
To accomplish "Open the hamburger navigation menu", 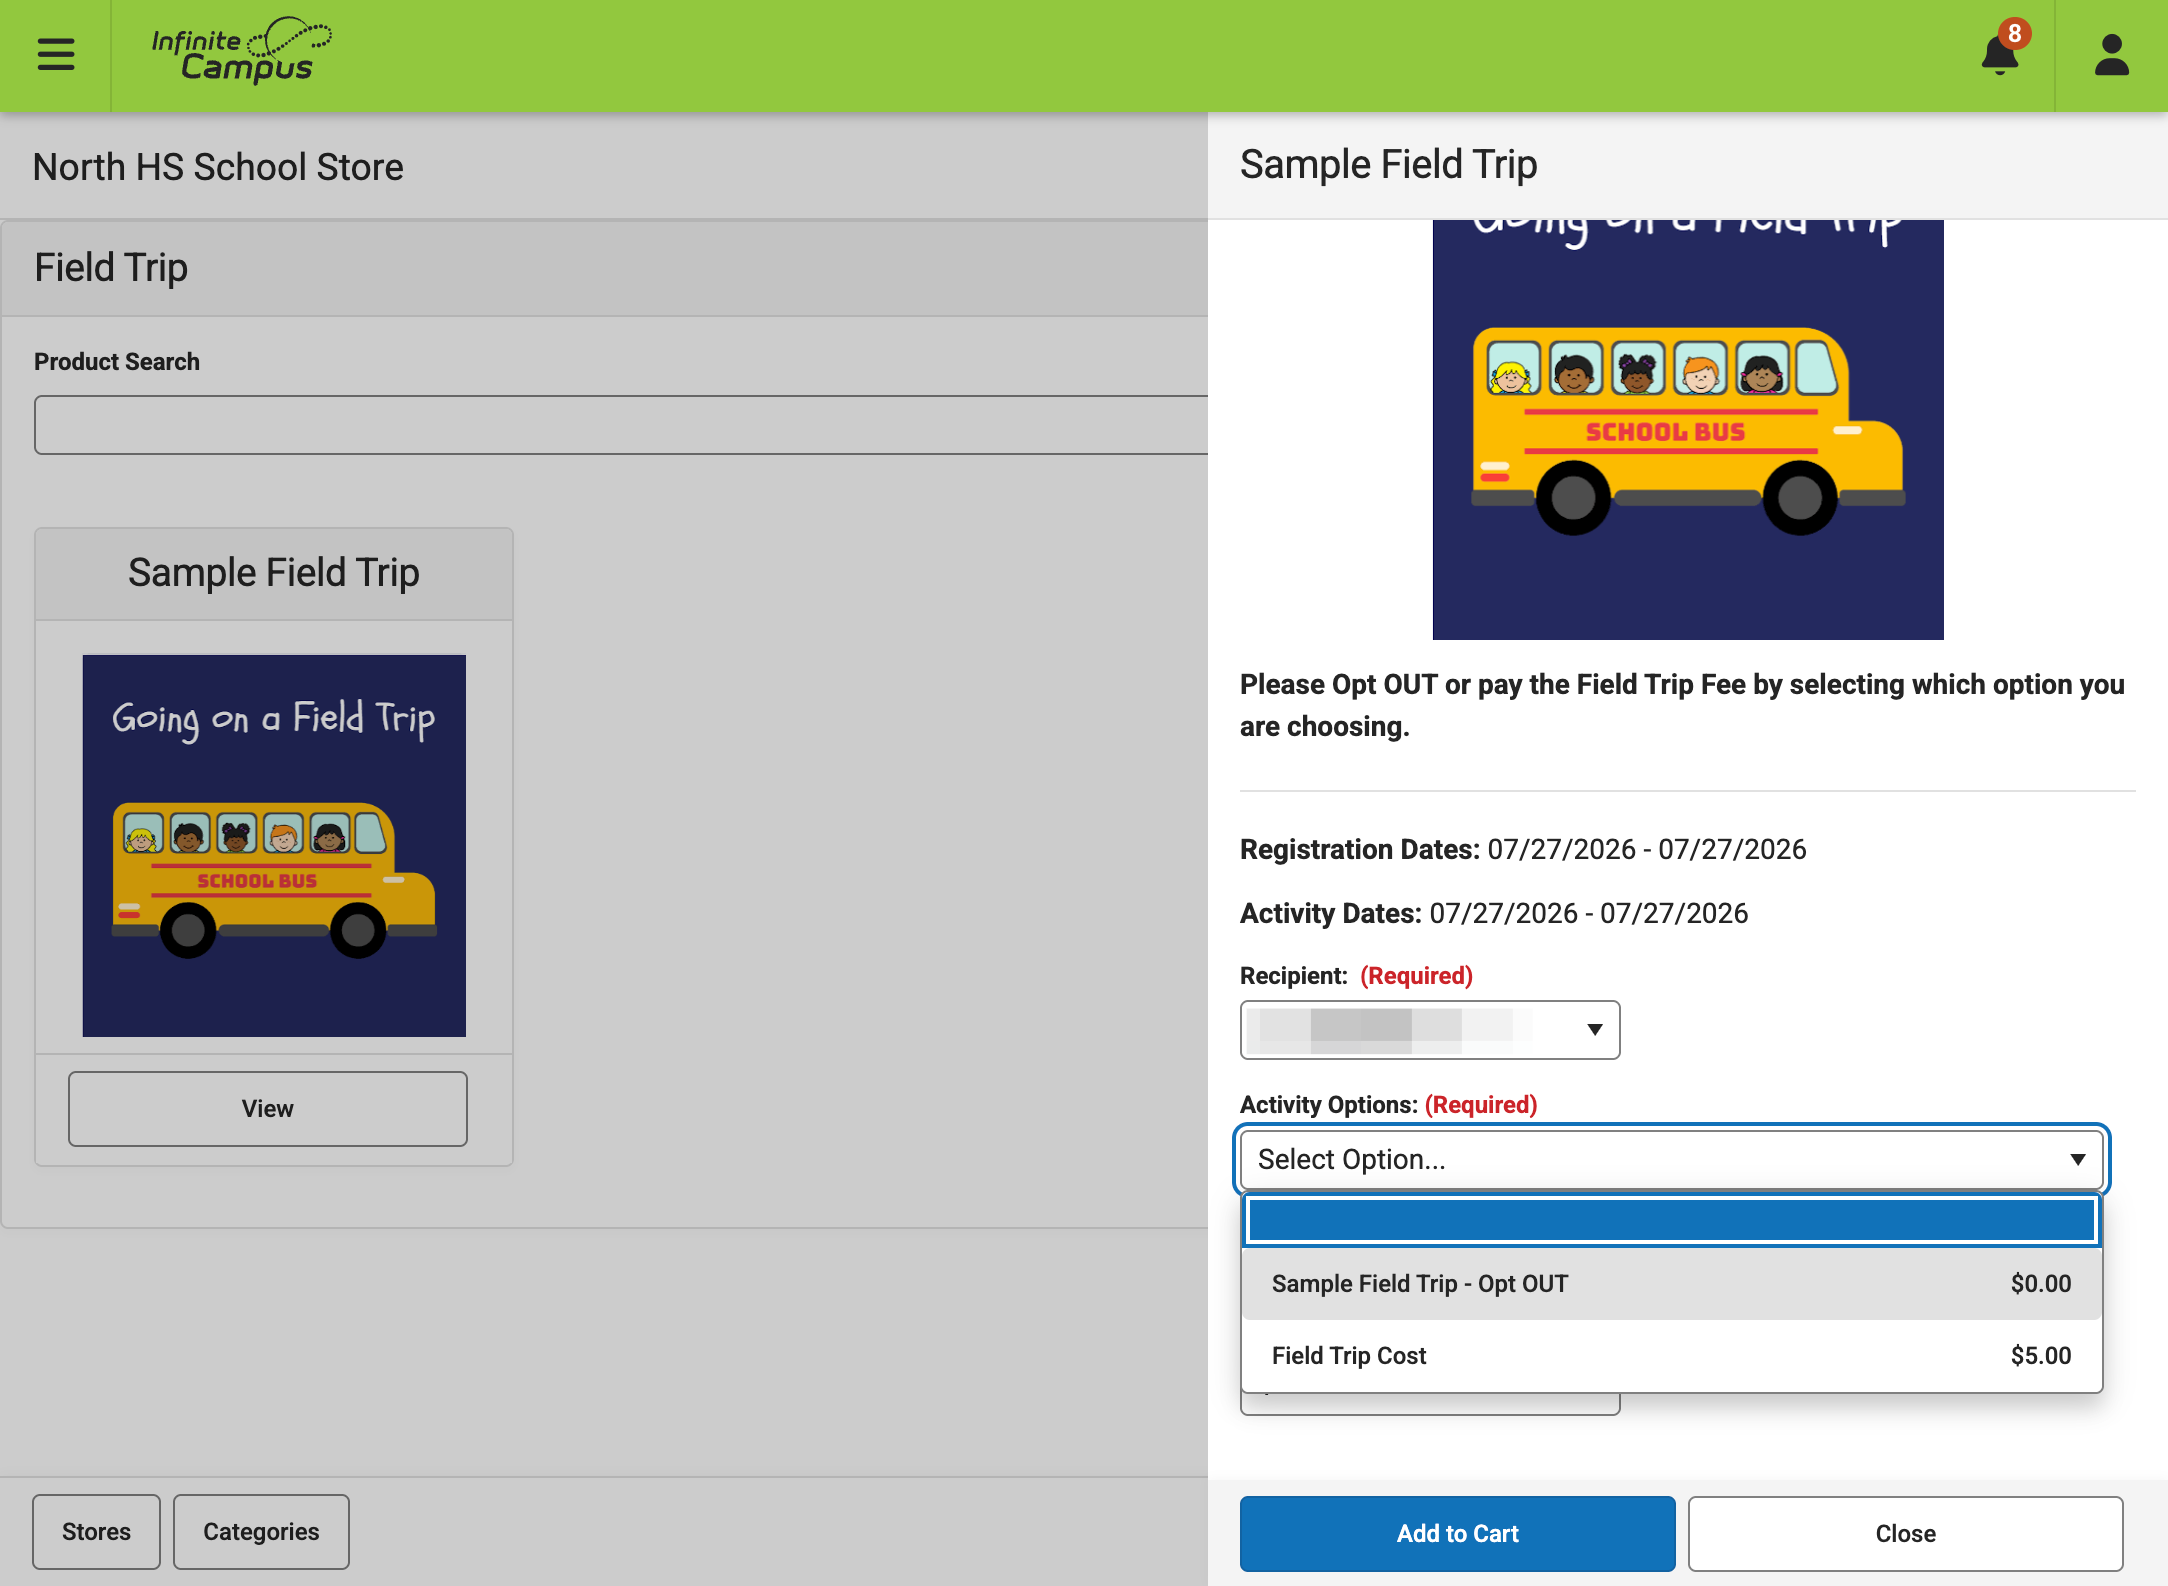I will coord(56,54).
